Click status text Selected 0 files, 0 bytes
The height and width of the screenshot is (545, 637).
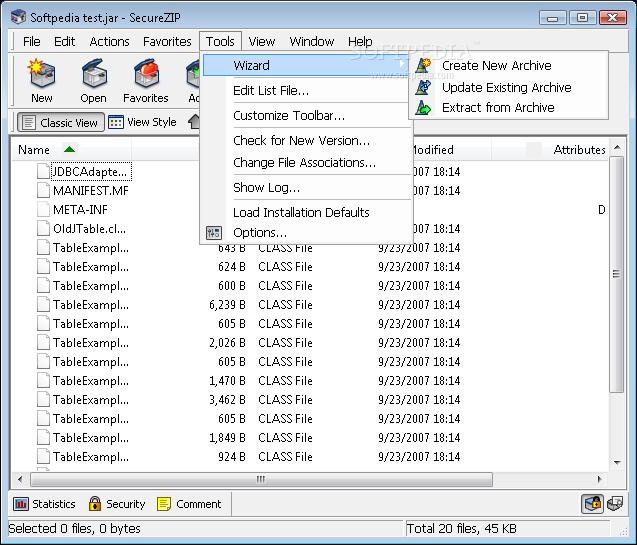(x=74, y=528)
